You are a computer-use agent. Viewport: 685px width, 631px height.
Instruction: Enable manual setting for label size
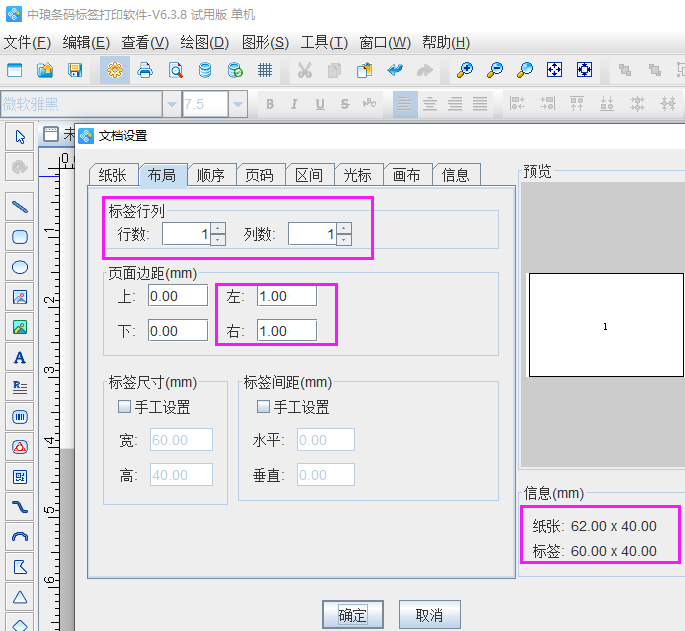(x=125, y=407)
